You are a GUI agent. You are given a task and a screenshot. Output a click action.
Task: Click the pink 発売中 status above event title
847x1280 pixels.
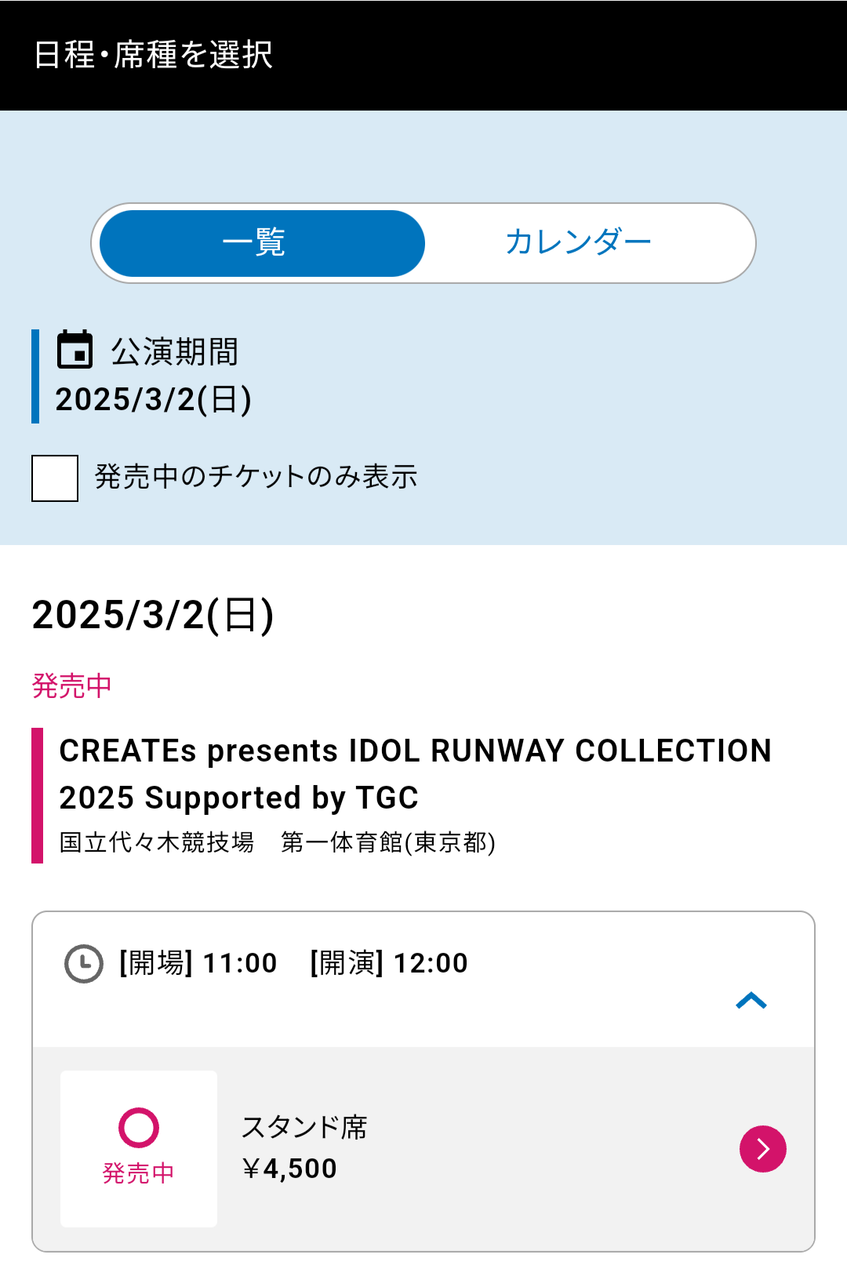click(72, 686)
